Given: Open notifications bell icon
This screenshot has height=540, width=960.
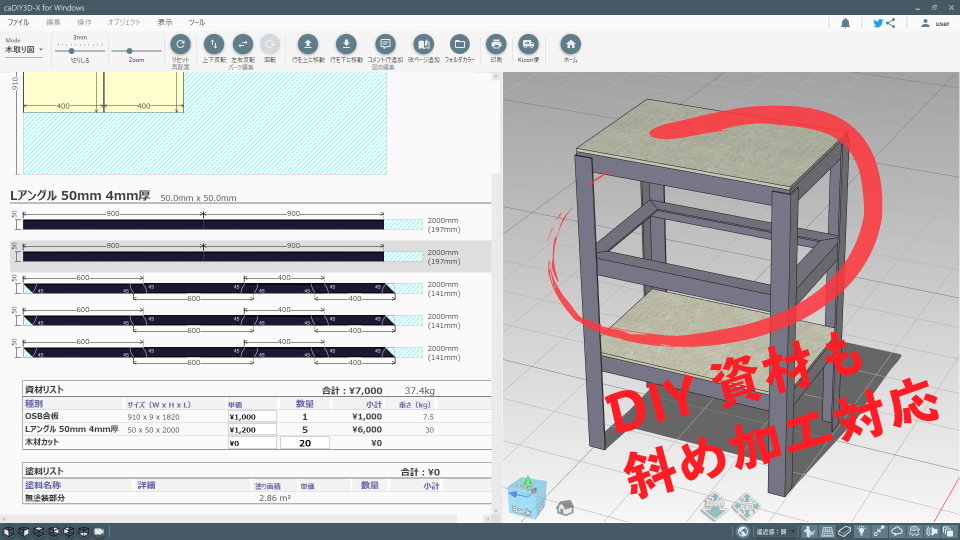Looking at the screenshot, I should point(846,23).
